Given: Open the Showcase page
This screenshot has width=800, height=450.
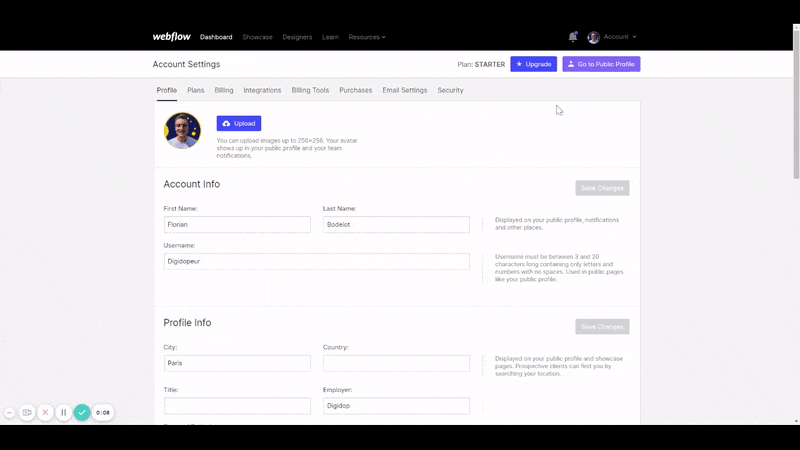Looking at the screenshot, I should pyautogui.click(x=257, y=37).
